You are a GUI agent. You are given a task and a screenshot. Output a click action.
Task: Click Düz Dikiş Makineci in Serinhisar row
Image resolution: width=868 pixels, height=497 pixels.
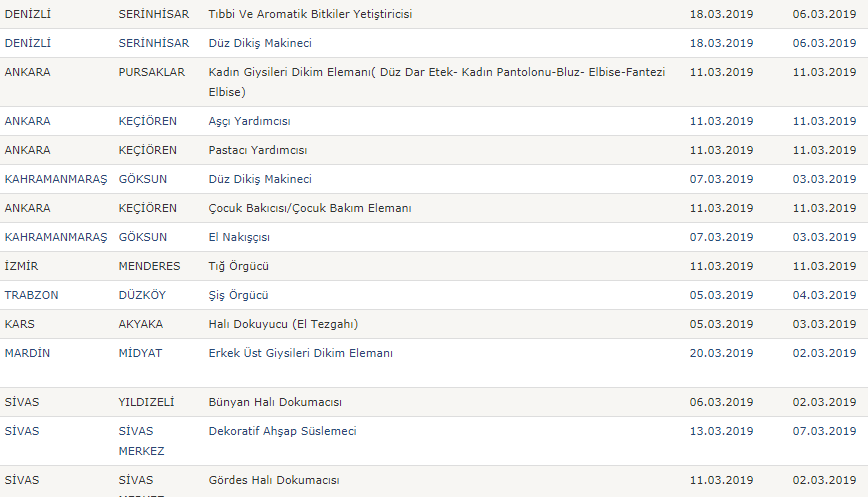click(x=260, y=43)
